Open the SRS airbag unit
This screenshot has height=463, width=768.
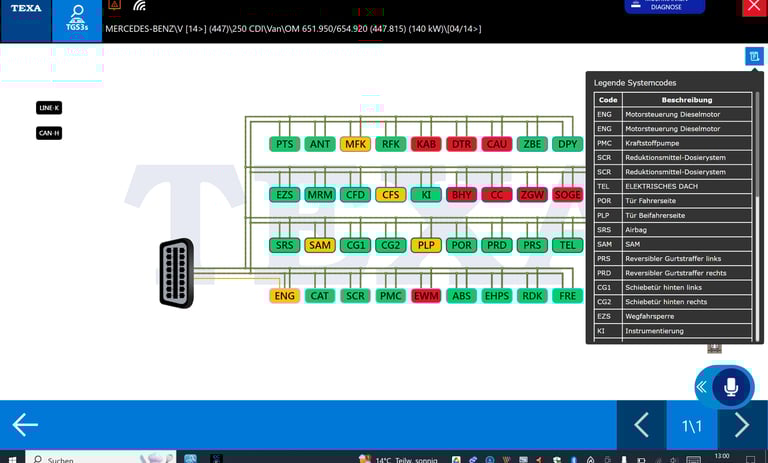285,245
